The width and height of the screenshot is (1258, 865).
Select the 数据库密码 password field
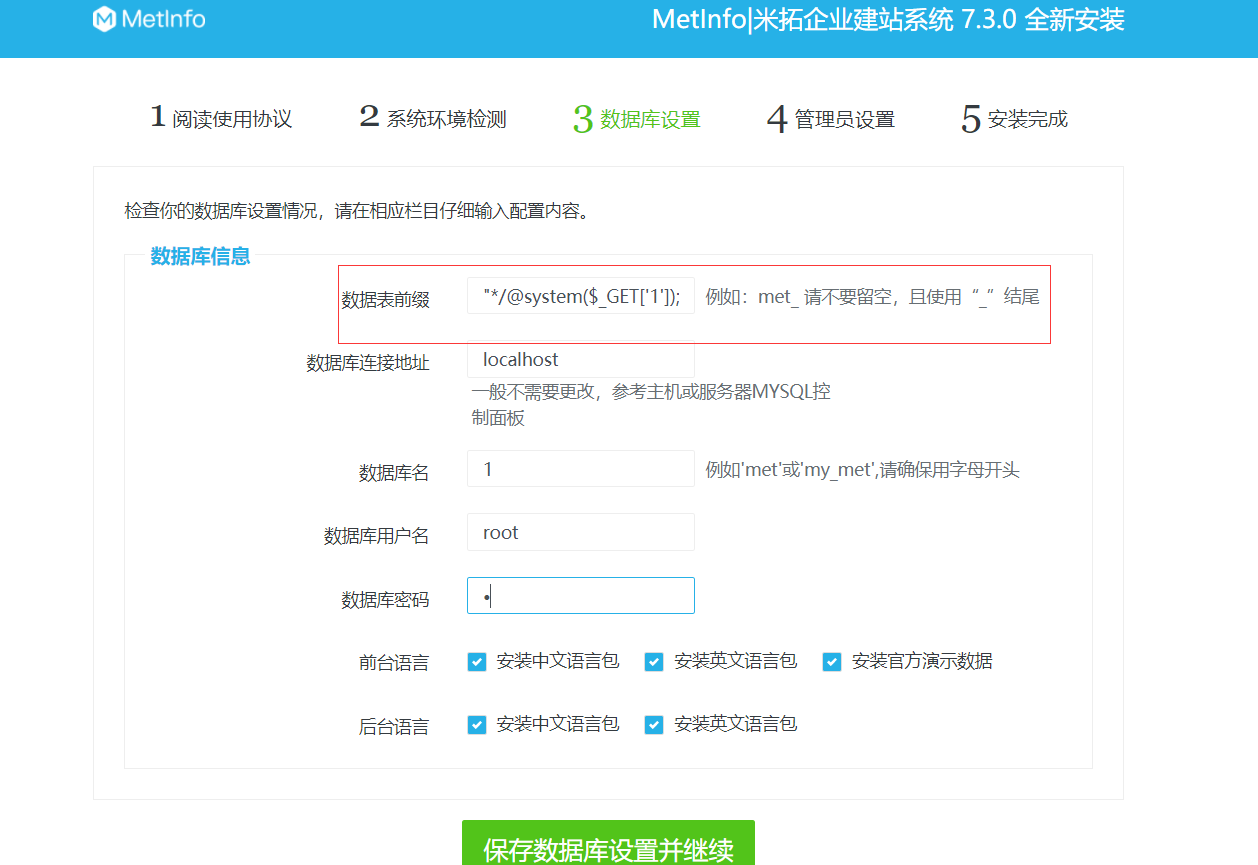click(x=580, y=595)
